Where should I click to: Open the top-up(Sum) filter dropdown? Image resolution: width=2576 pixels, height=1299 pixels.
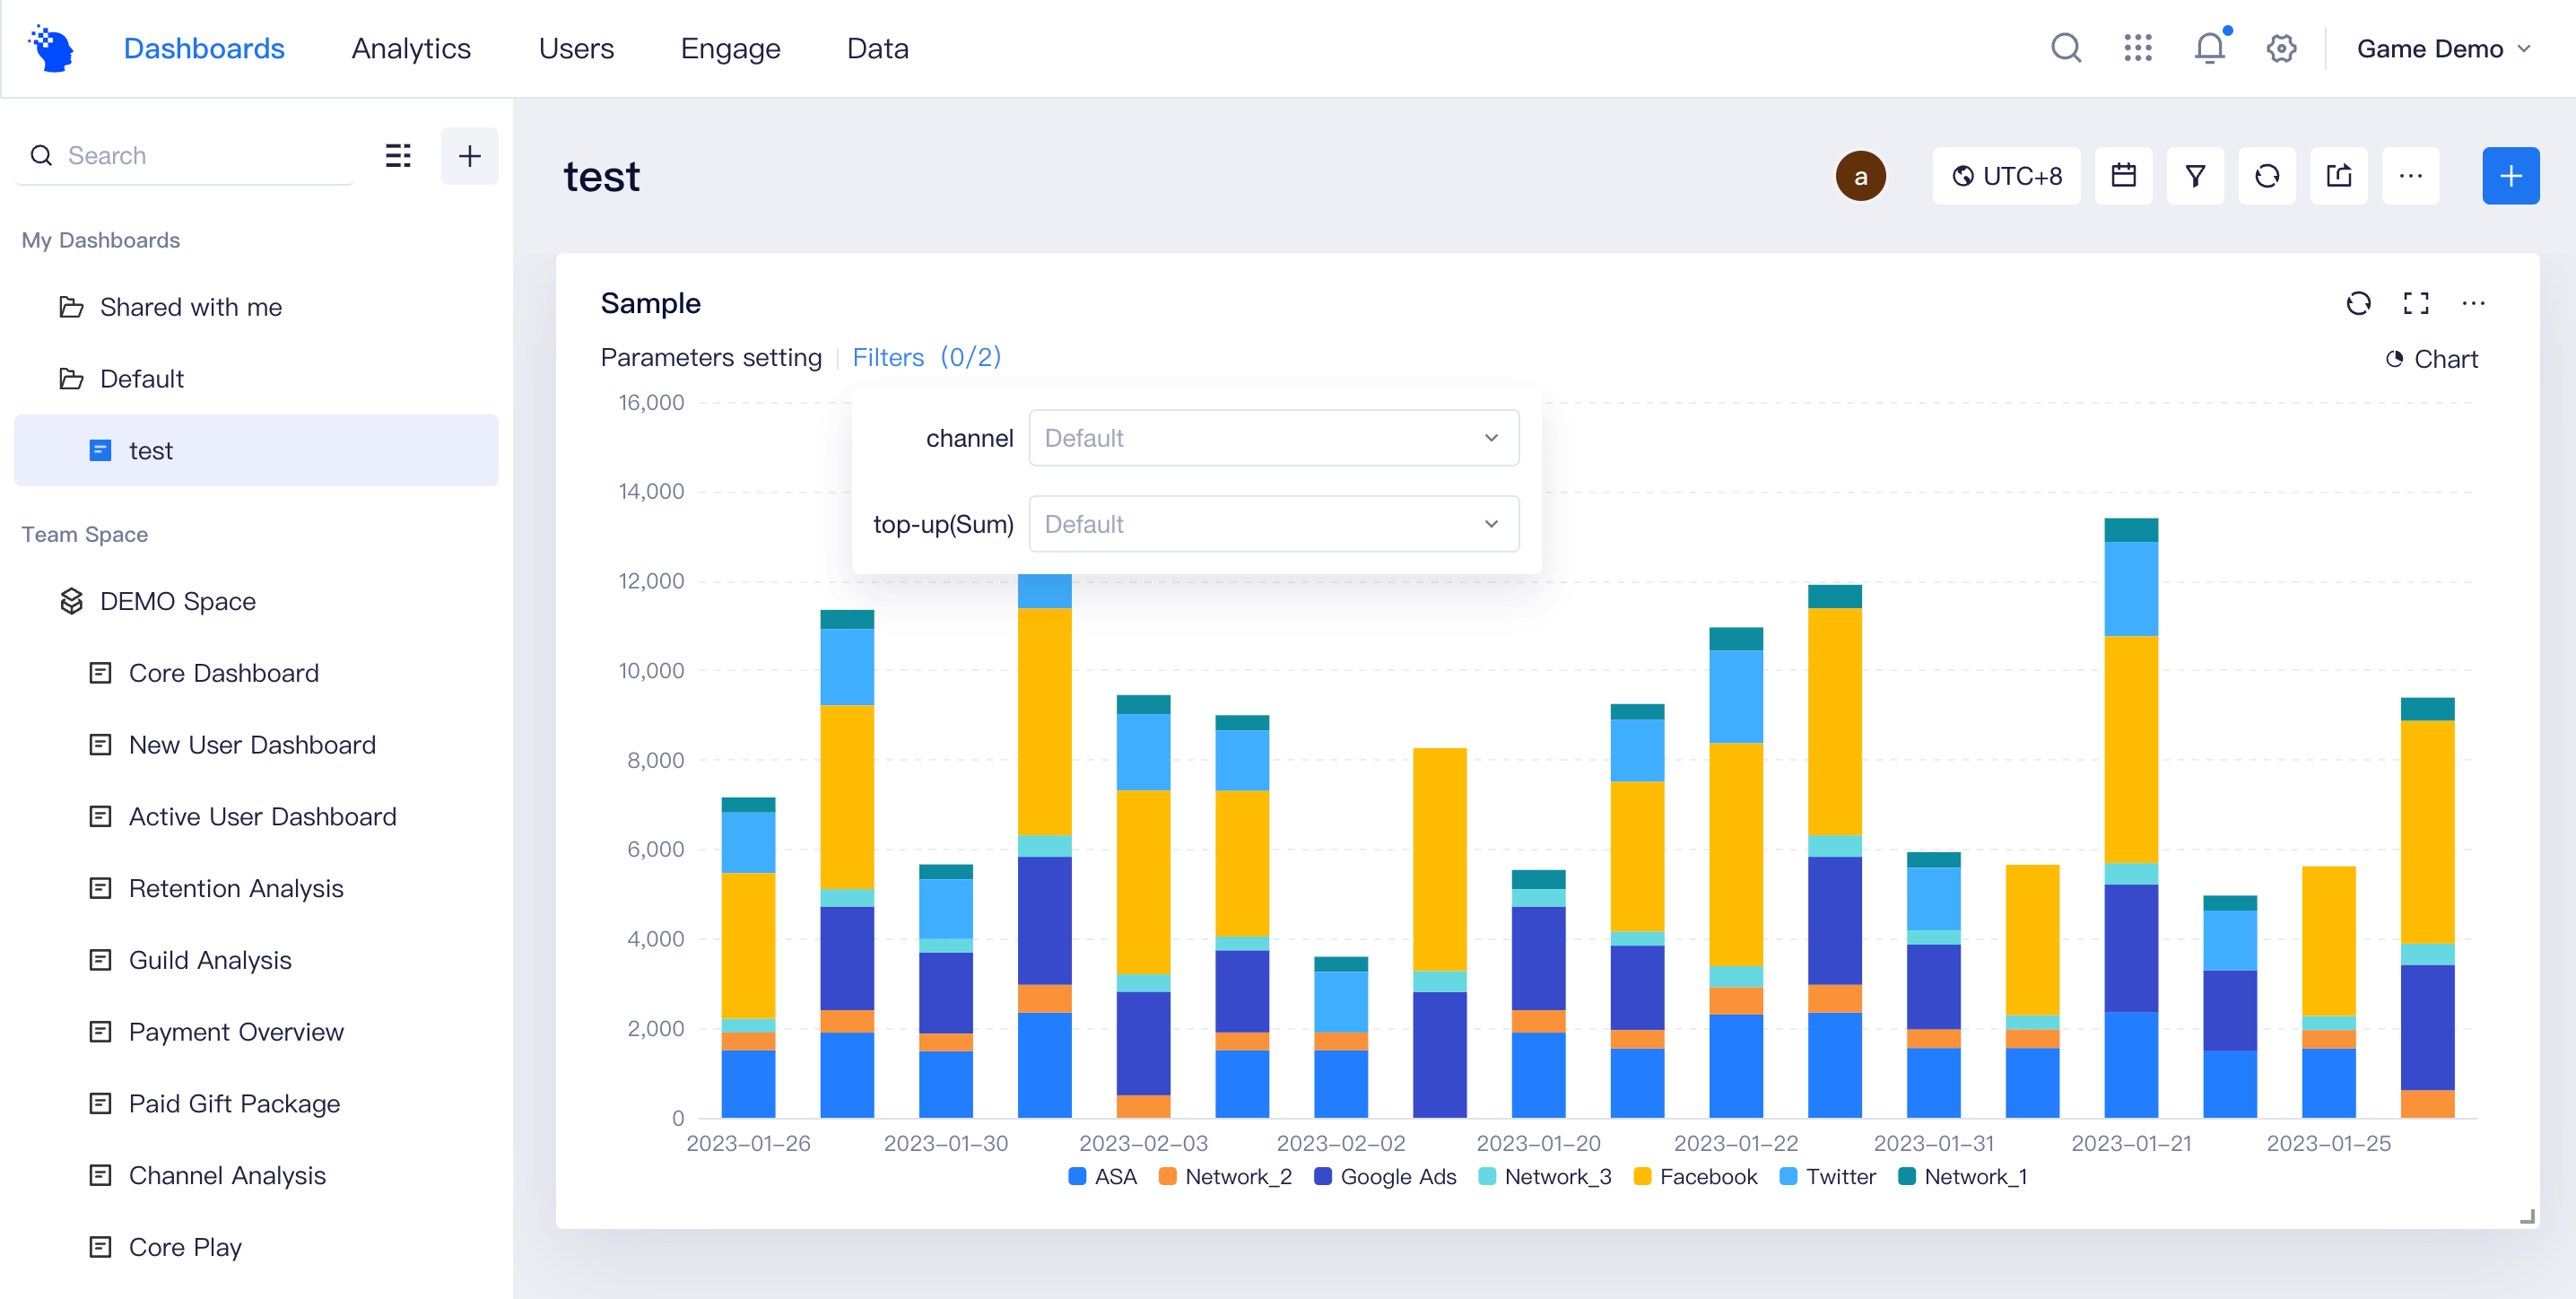coord(1274,524)
